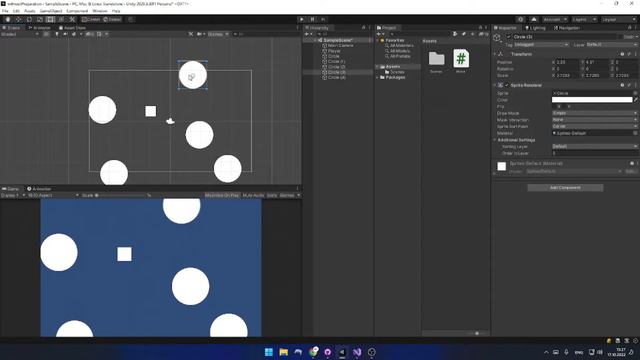Screen dimensions: 640x360
Task: Open Scene view component tools icon
Action: (191, 34)
